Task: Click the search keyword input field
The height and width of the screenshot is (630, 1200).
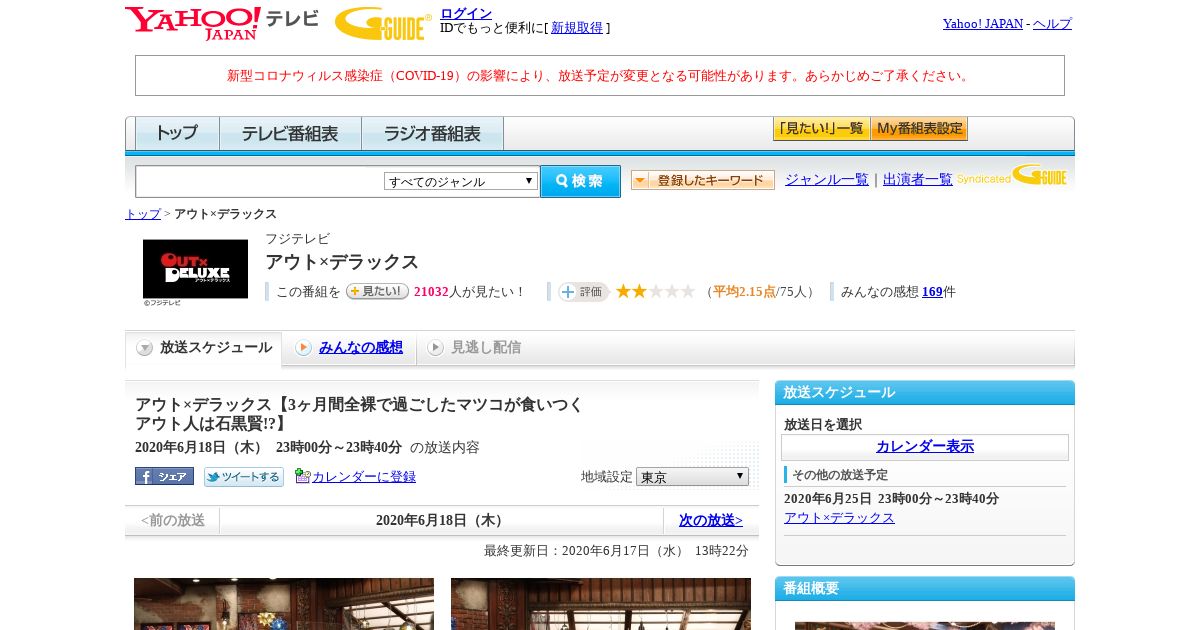Action: (x=260, y=181)
